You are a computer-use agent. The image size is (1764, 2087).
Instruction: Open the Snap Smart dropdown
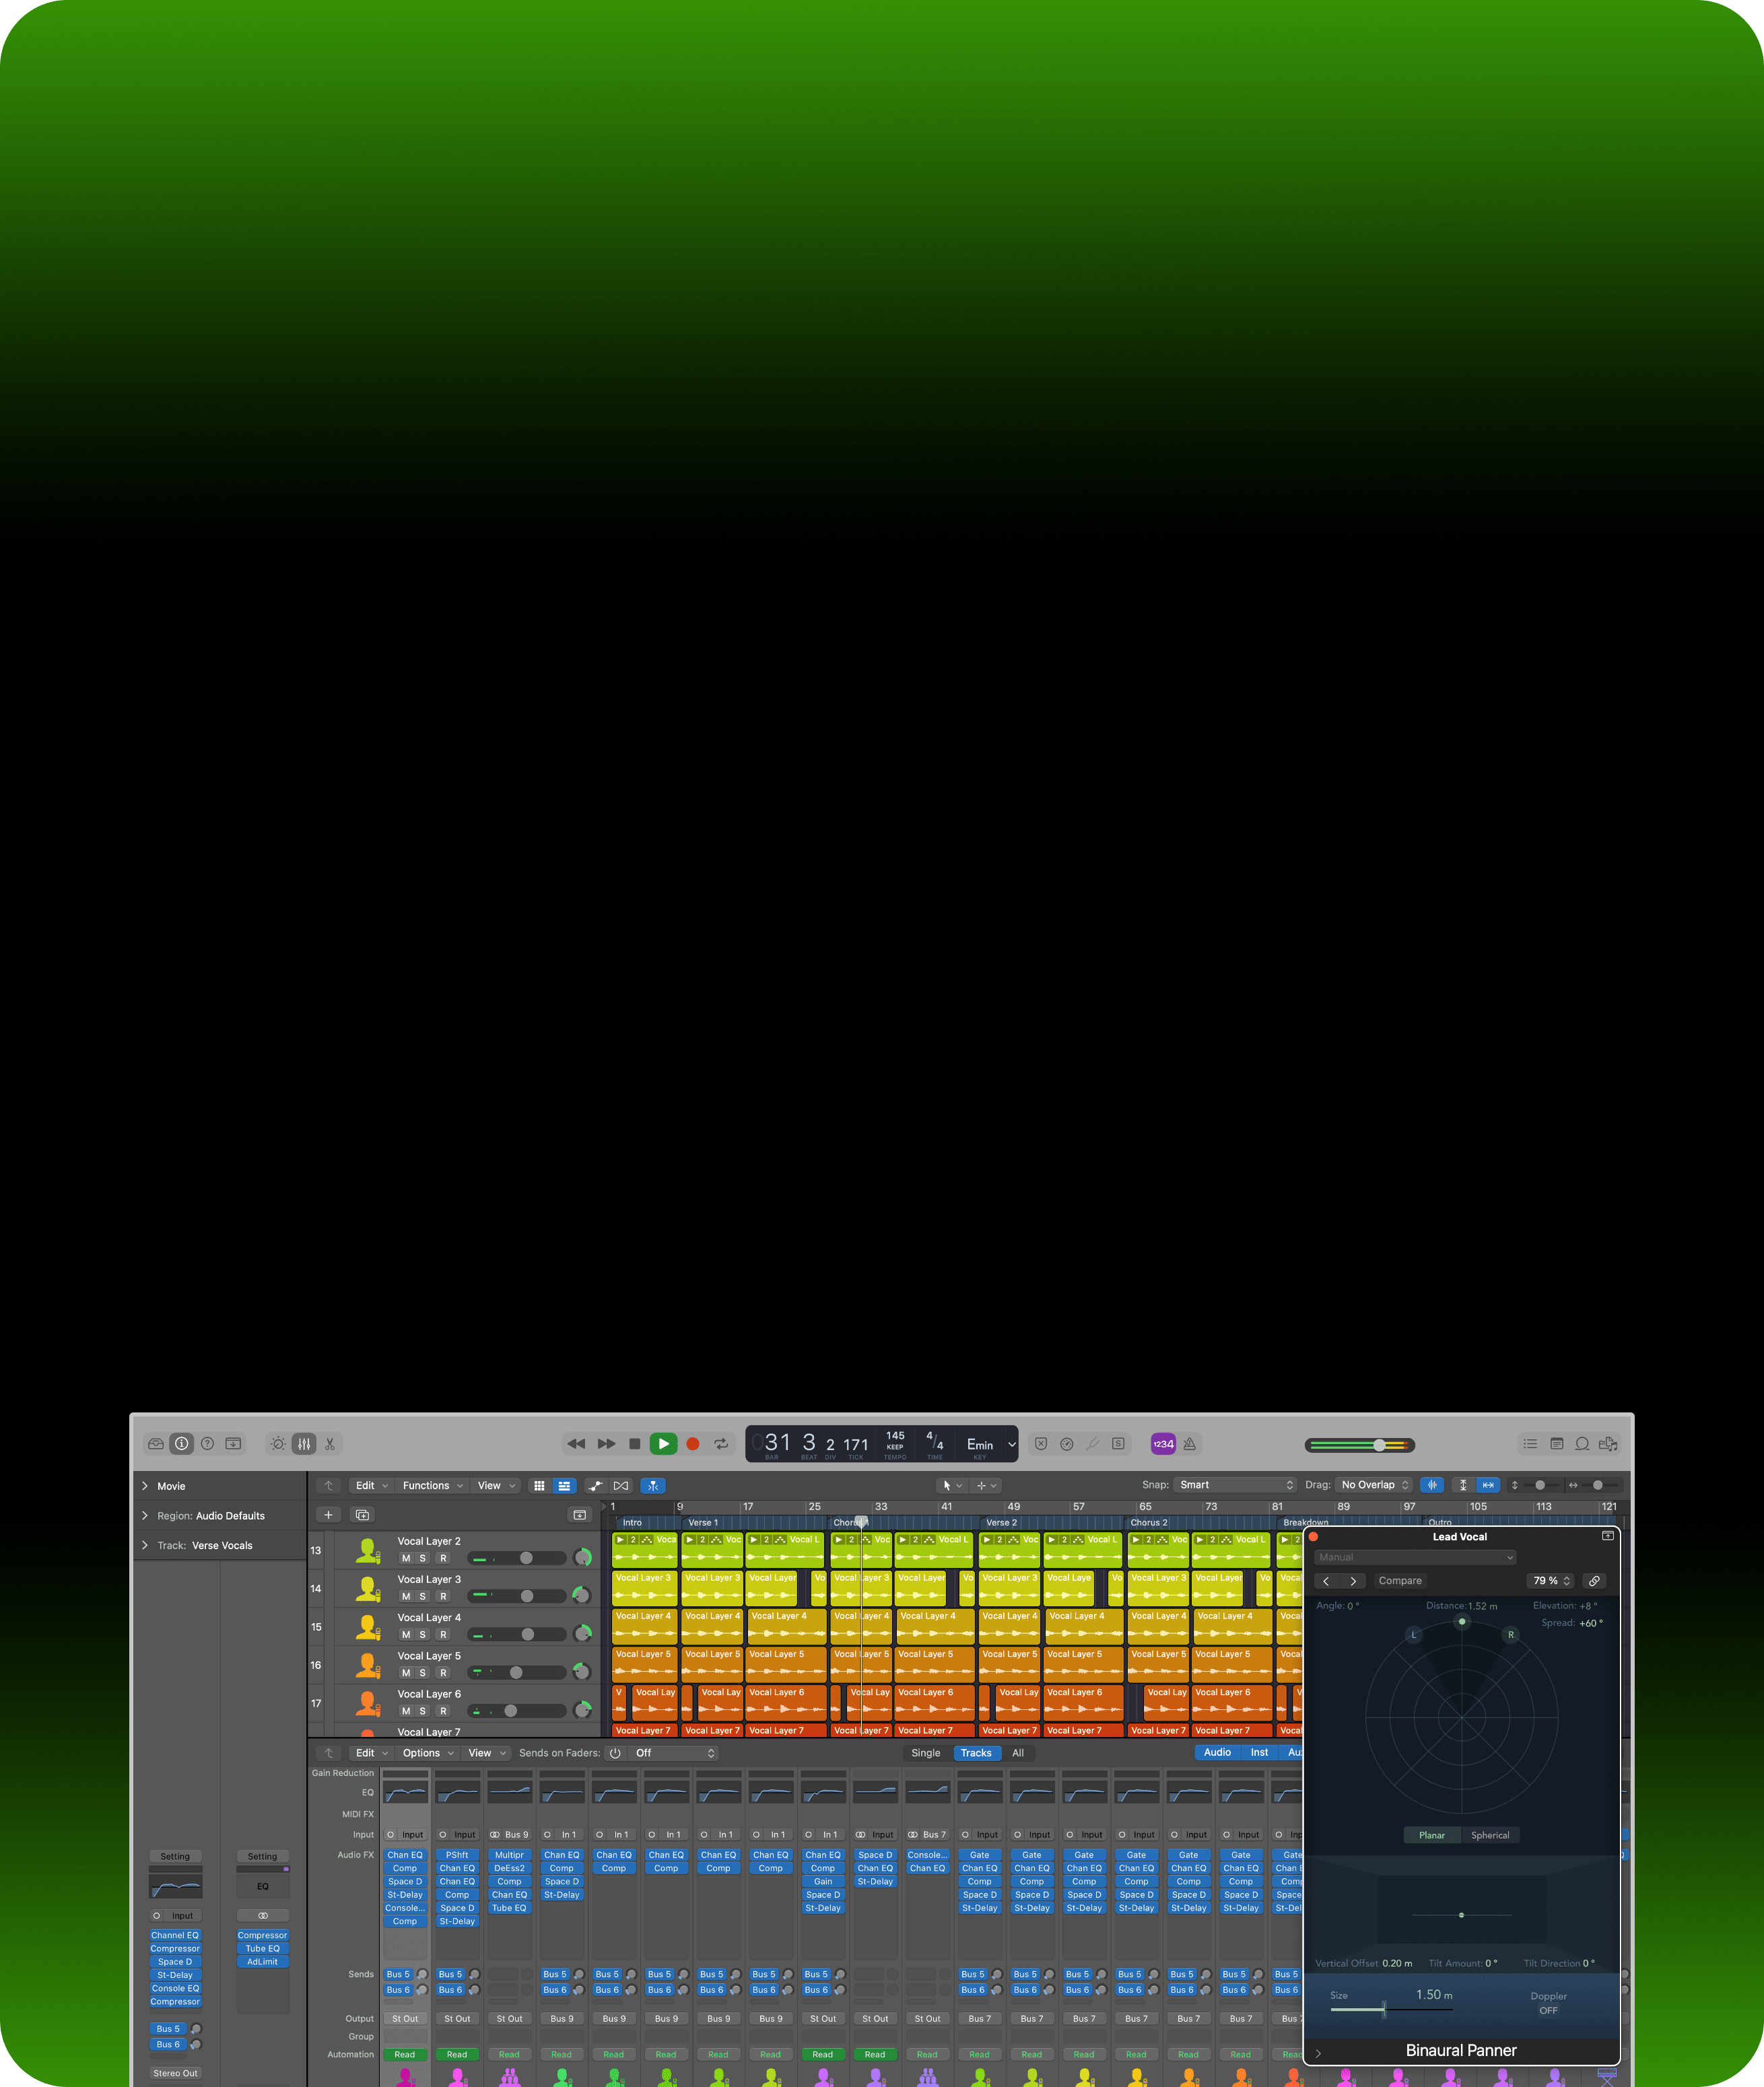point(1236,1485)
